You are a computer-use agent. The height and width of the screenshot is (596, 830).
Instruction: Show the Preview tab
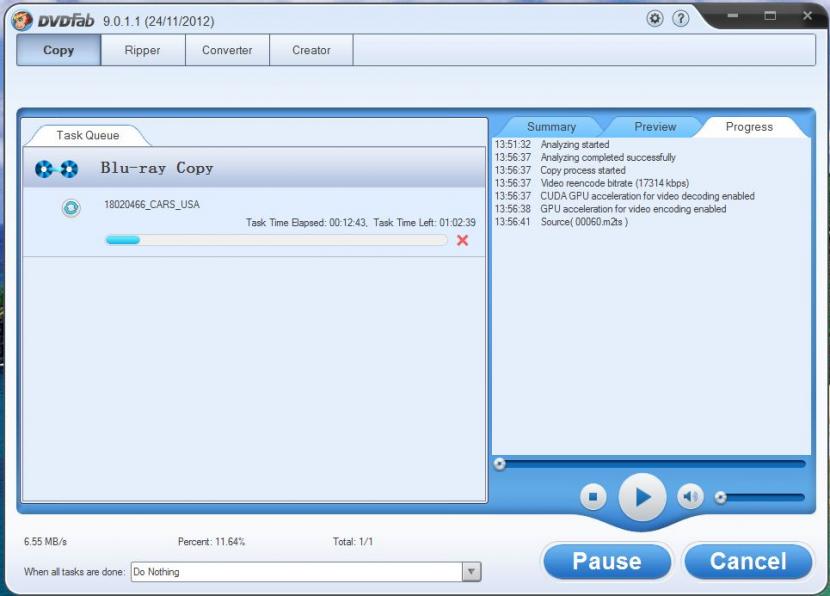[655, 127]
